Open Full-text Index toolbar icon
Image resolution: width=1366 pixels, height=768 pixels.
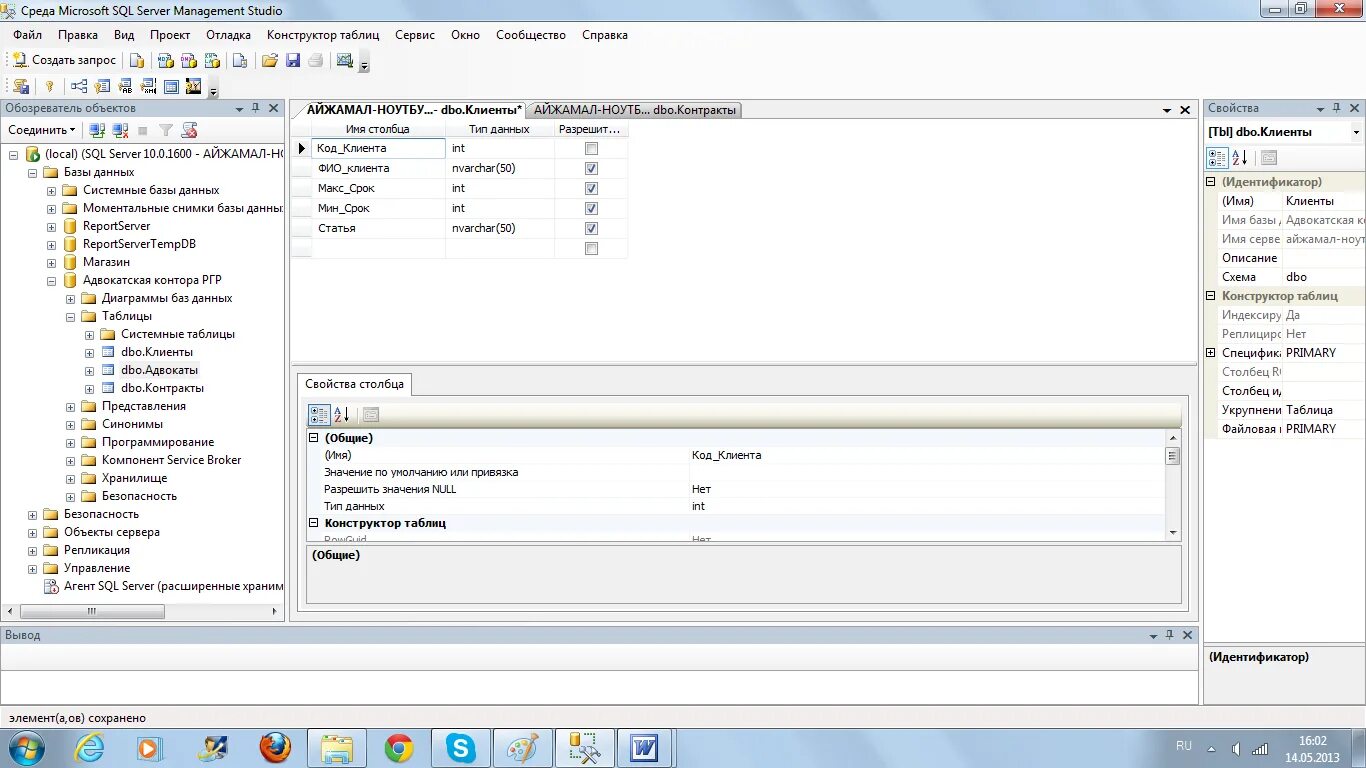[125, 86]
